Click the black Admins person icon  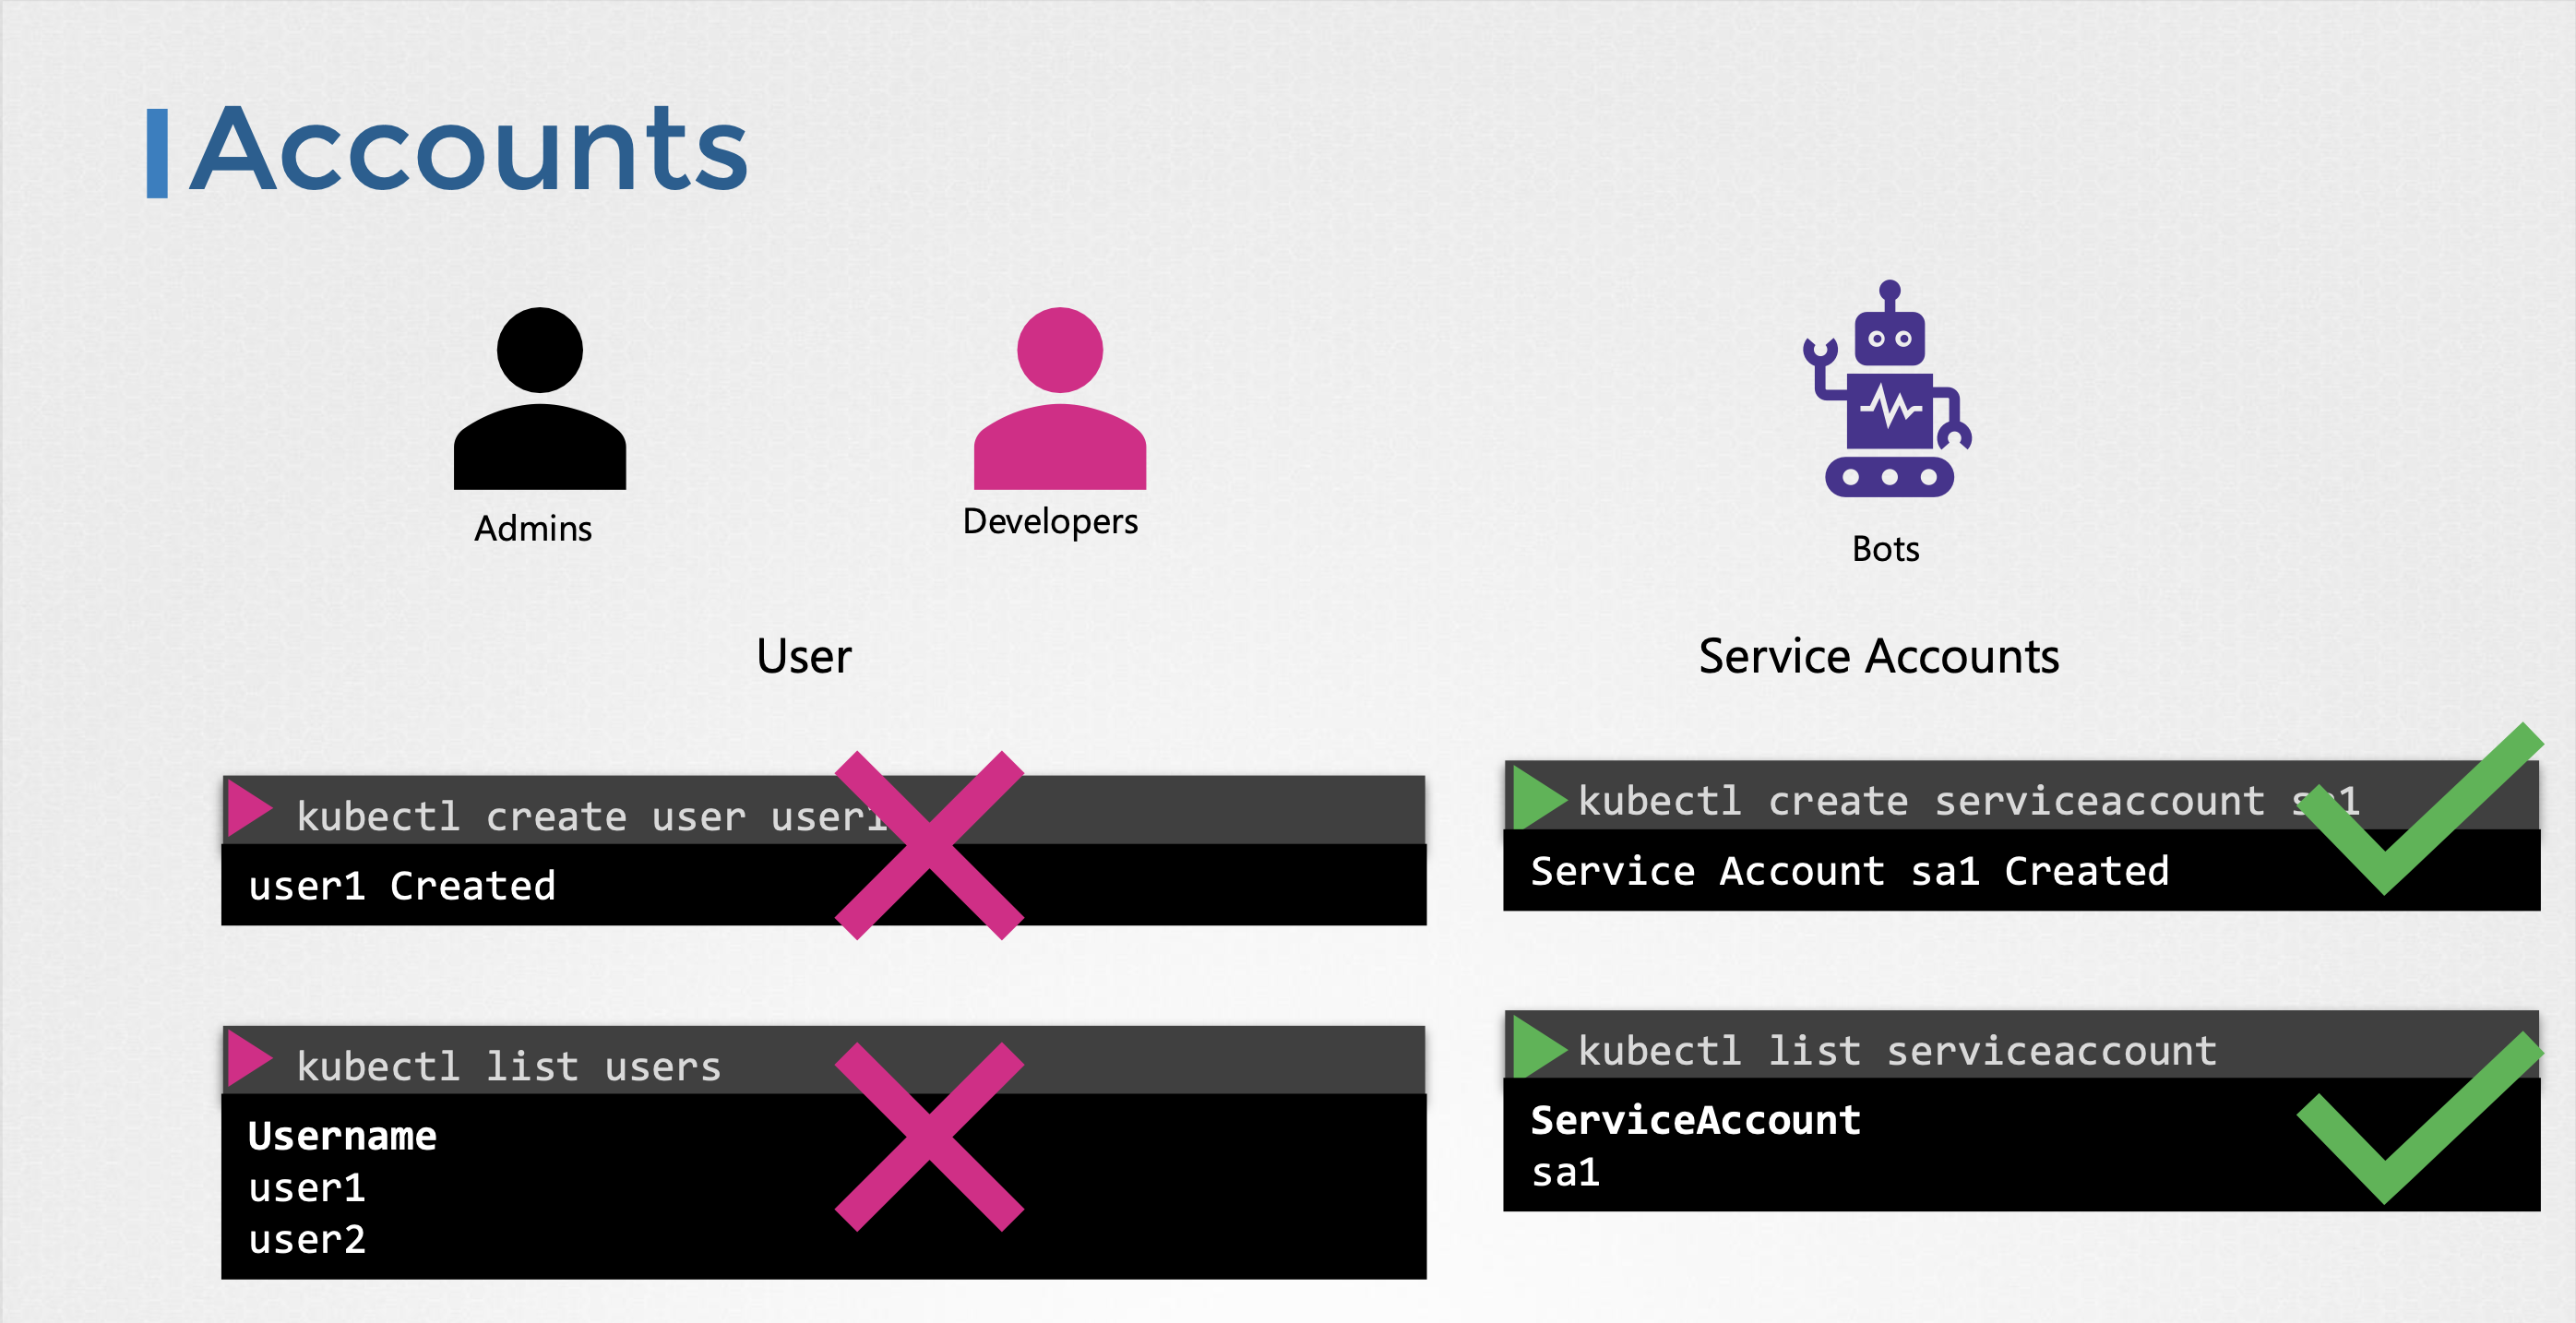click(539, 399)
